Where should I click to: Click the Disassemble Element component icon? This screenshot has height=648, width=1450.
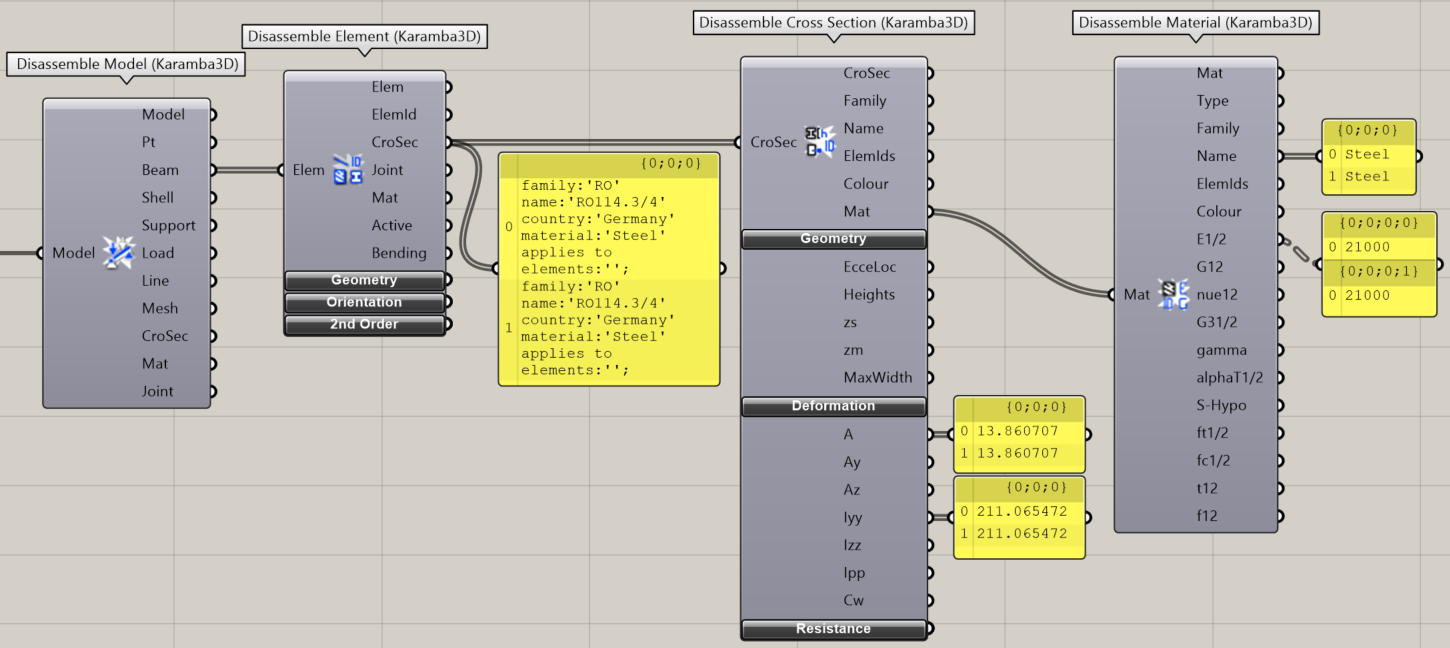point(348,170)
